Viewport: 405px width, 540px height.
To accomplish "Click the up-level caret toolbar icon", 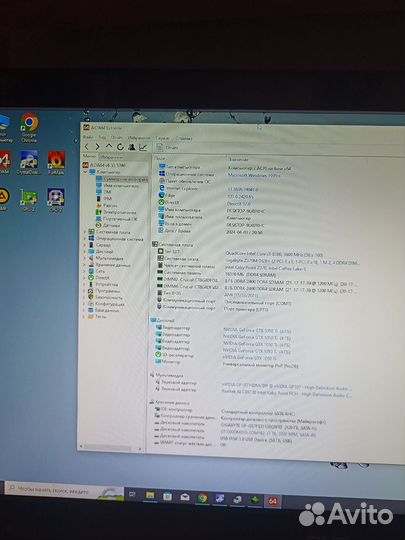I will pyautogui.click(x=109, y=146).
